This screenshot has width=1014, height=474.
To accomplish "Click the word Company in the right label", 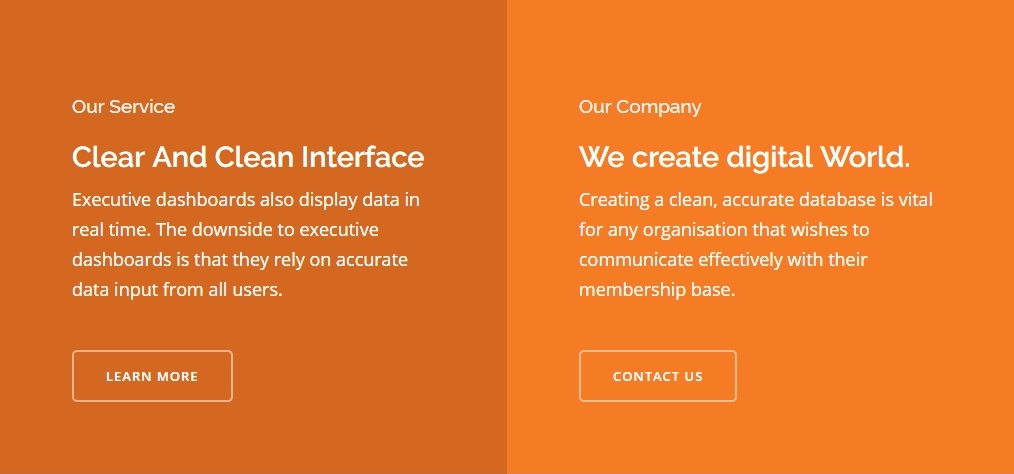I will click(658, 107).
